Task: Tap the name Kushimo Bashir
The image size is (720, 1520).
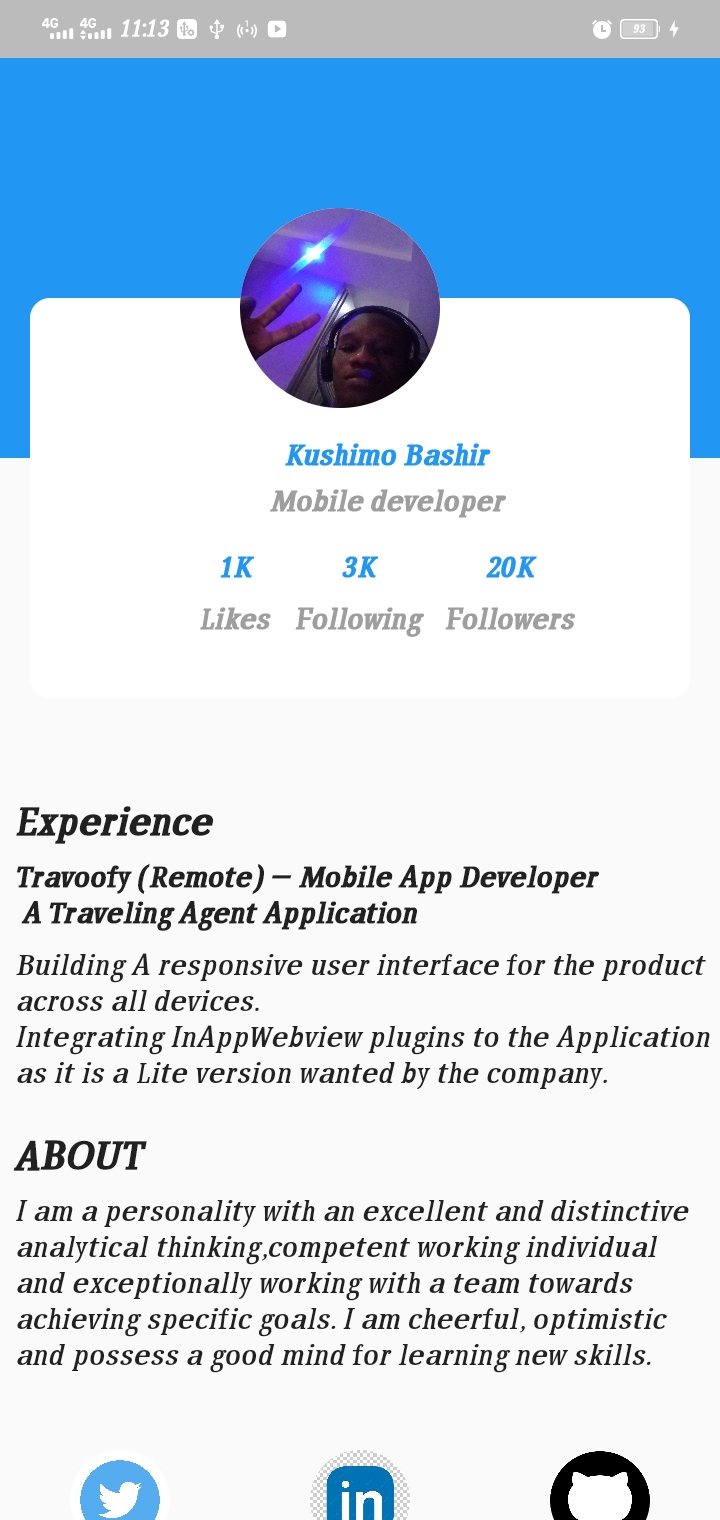Action: (x=388, y=455)
